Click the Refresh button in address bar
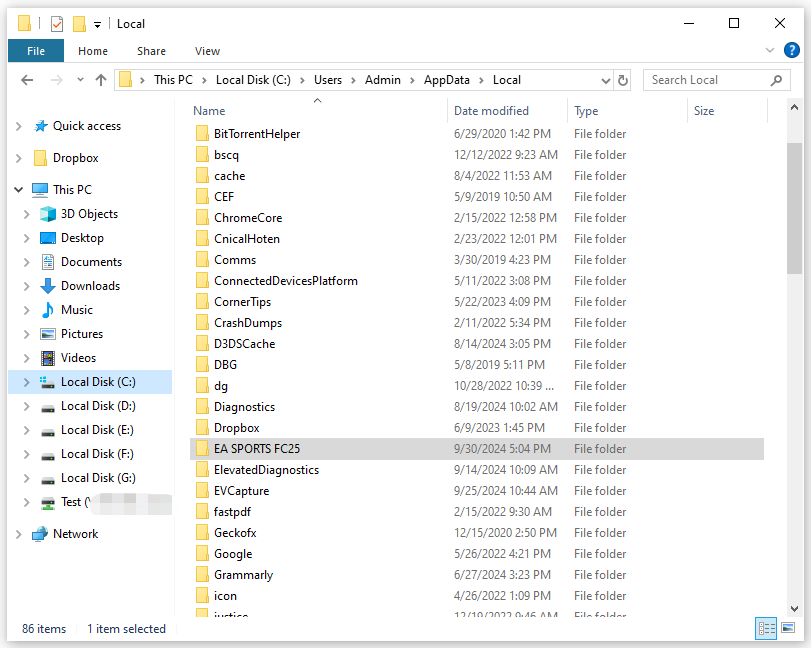 624,80
